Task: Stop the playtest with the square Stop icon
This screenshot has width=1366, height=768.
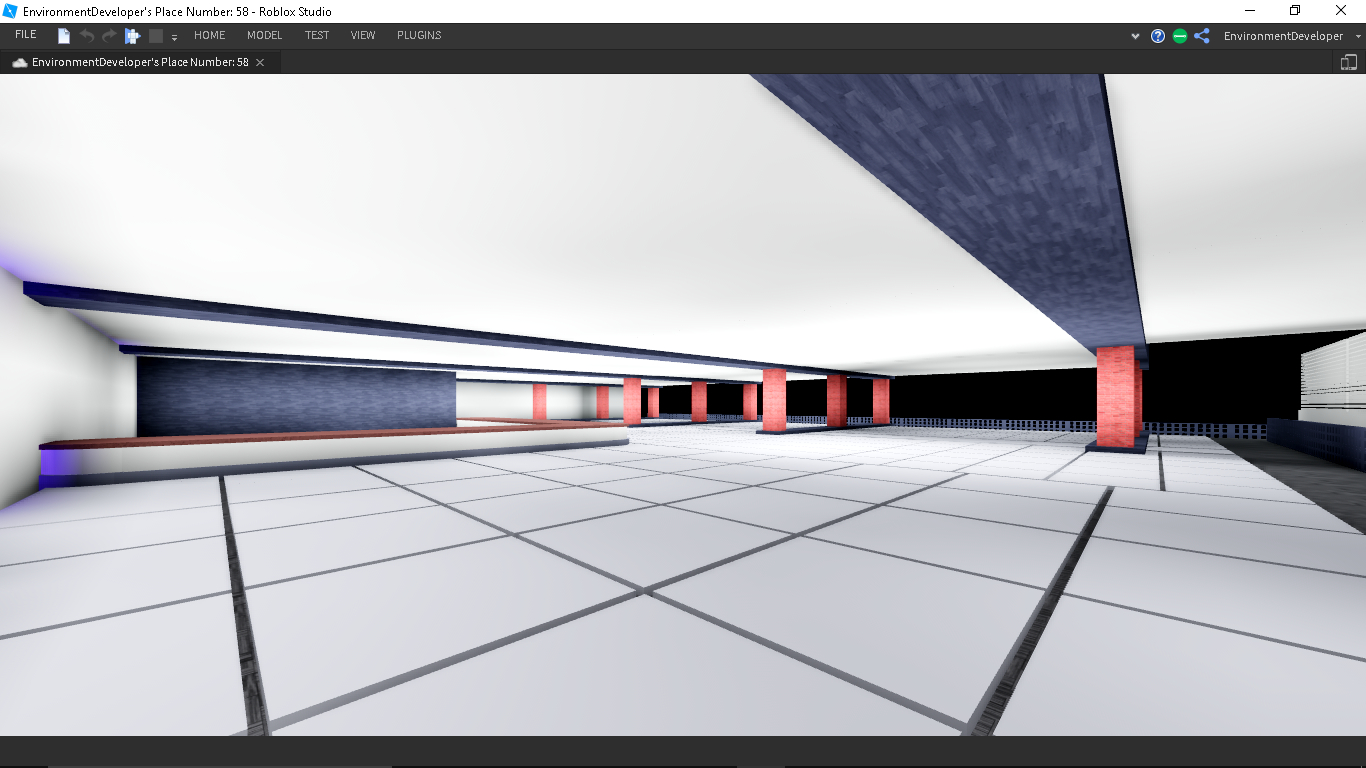Action: coord(156,36)
